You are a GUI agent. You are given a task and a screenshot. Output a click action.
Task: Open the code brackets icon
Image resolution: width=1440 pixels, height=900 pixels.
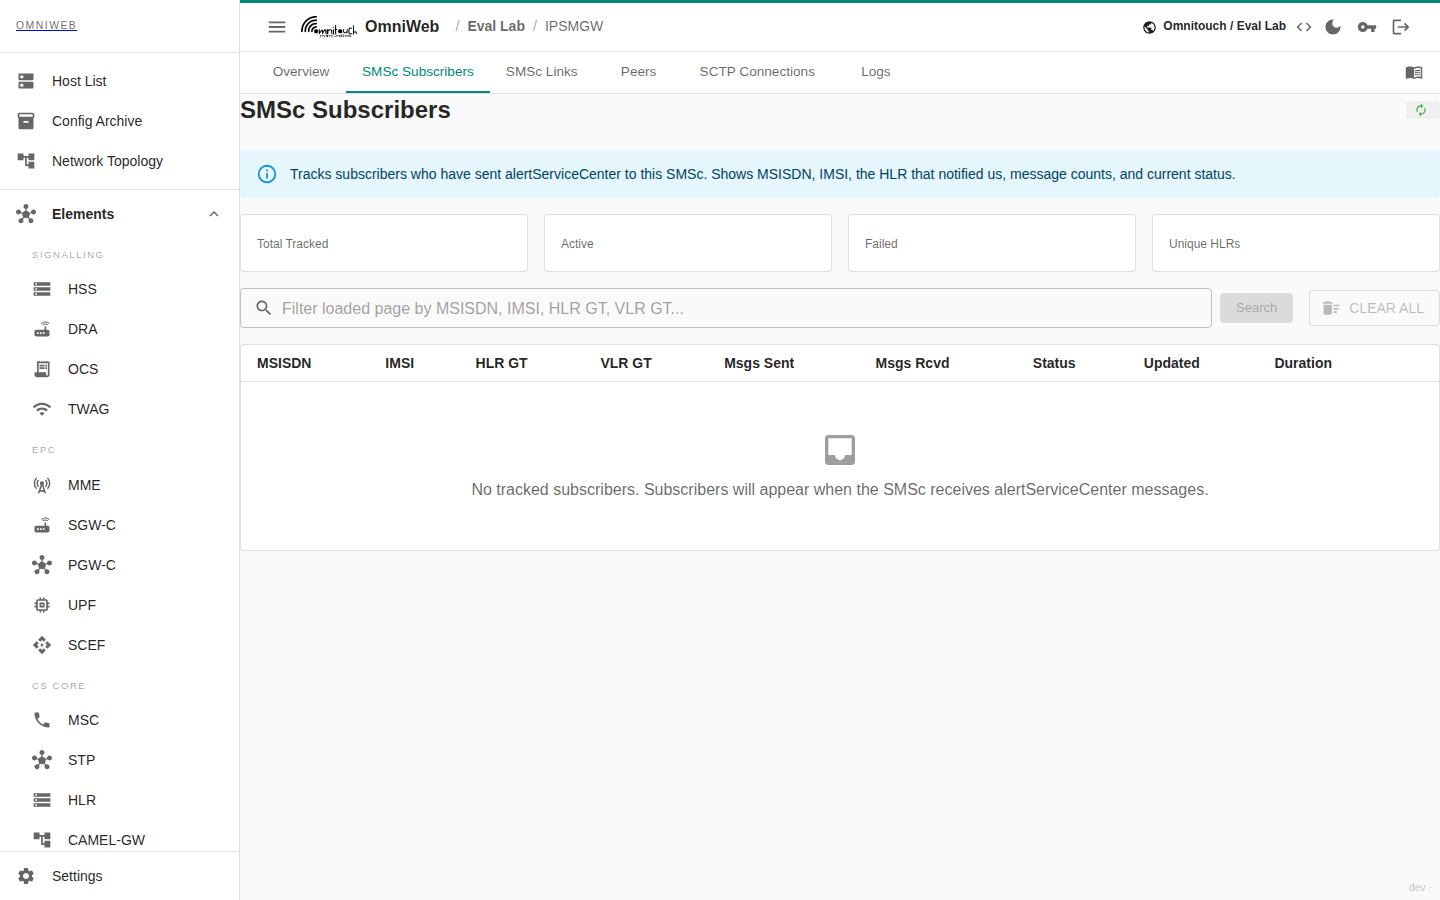click(1304, 27)
